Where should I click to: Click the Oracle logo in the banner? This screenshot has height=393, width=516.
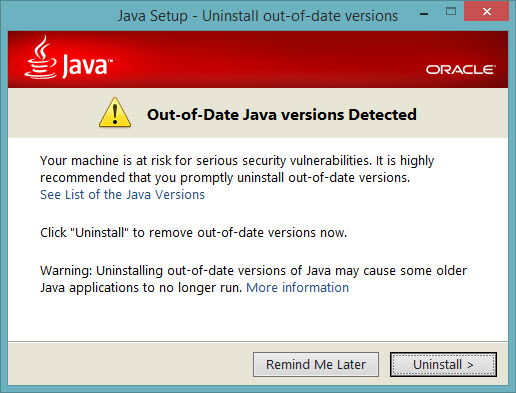460,70
